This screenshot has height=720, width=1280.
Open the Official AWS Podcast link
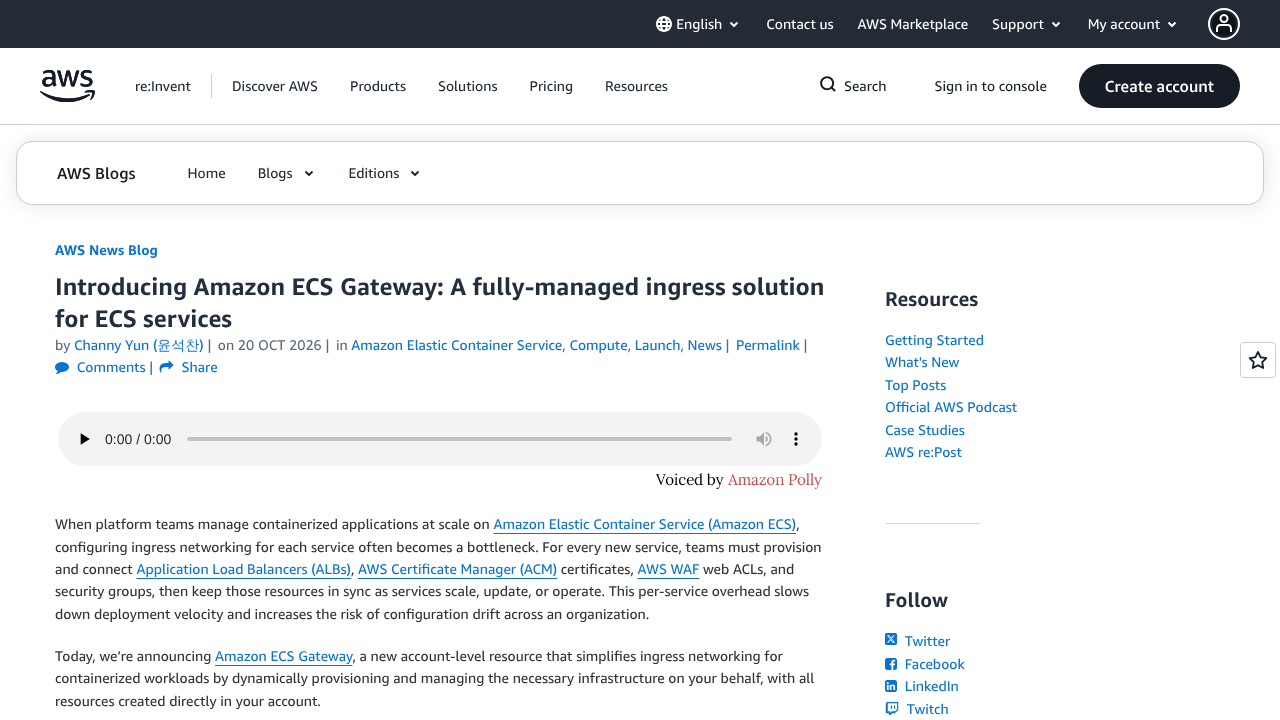click(x=951, y=407)
